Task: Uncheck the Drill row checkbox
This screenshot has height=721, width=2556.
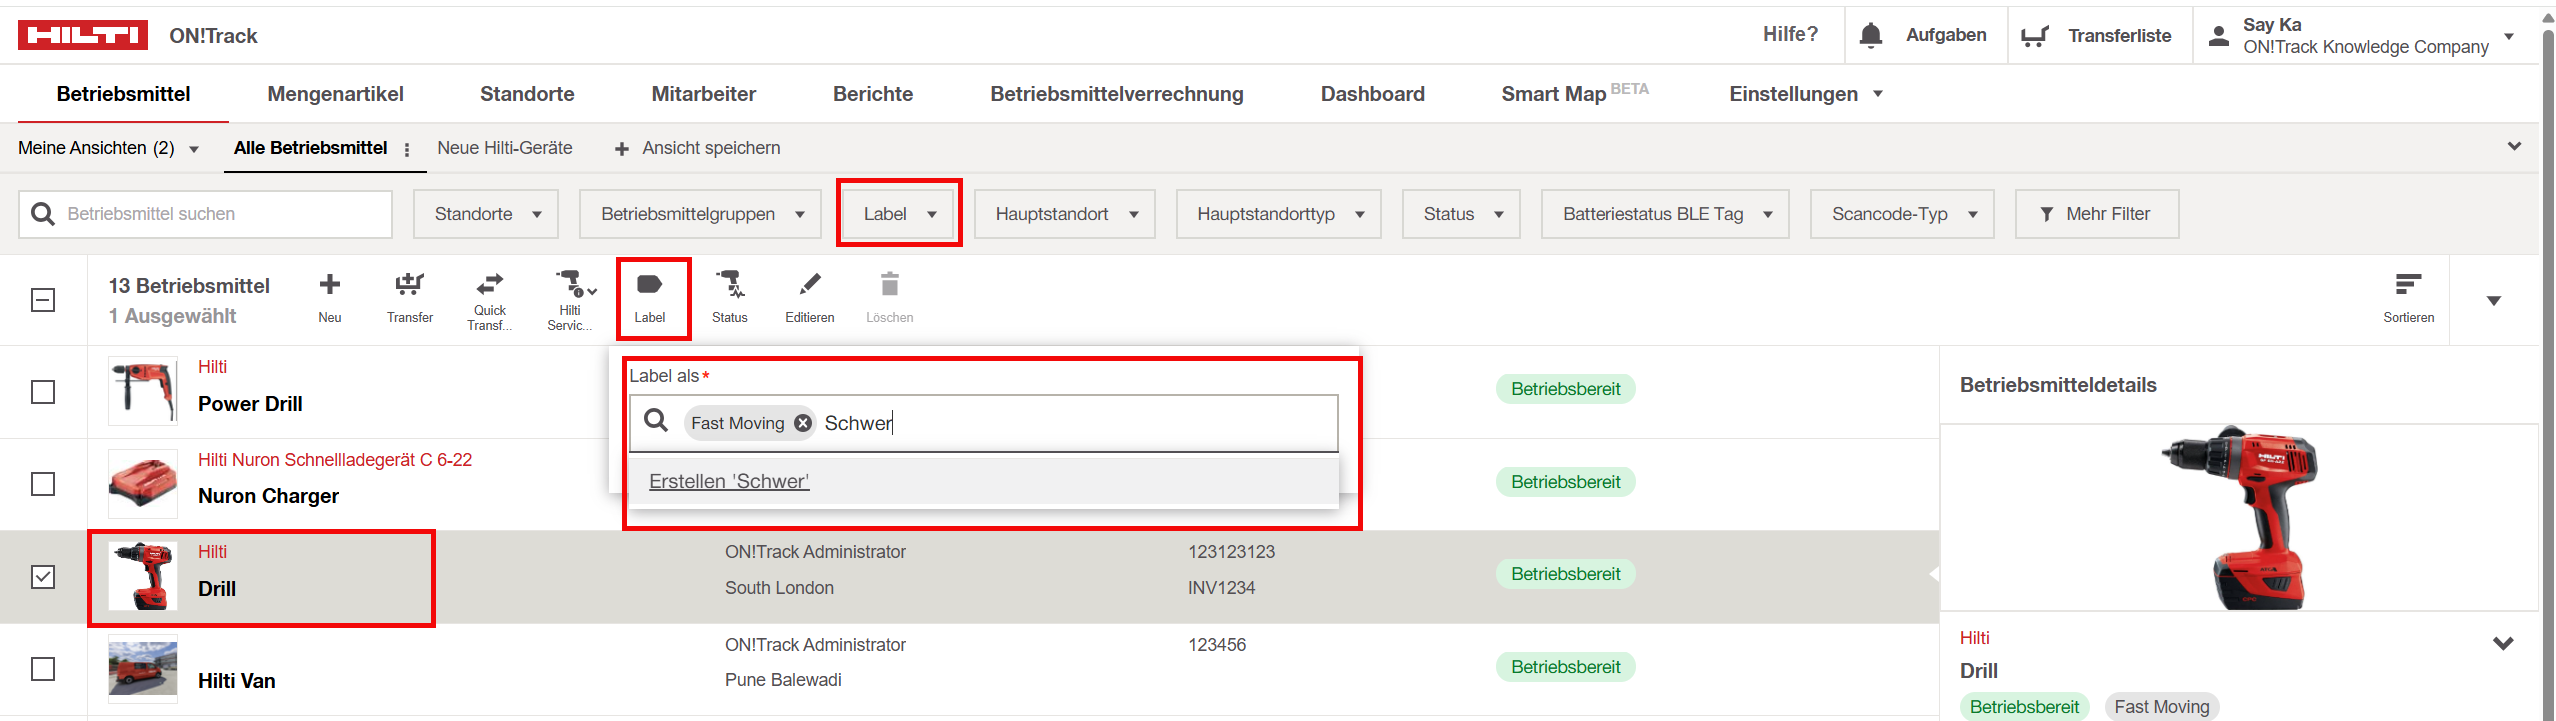Action: [43, 577]
